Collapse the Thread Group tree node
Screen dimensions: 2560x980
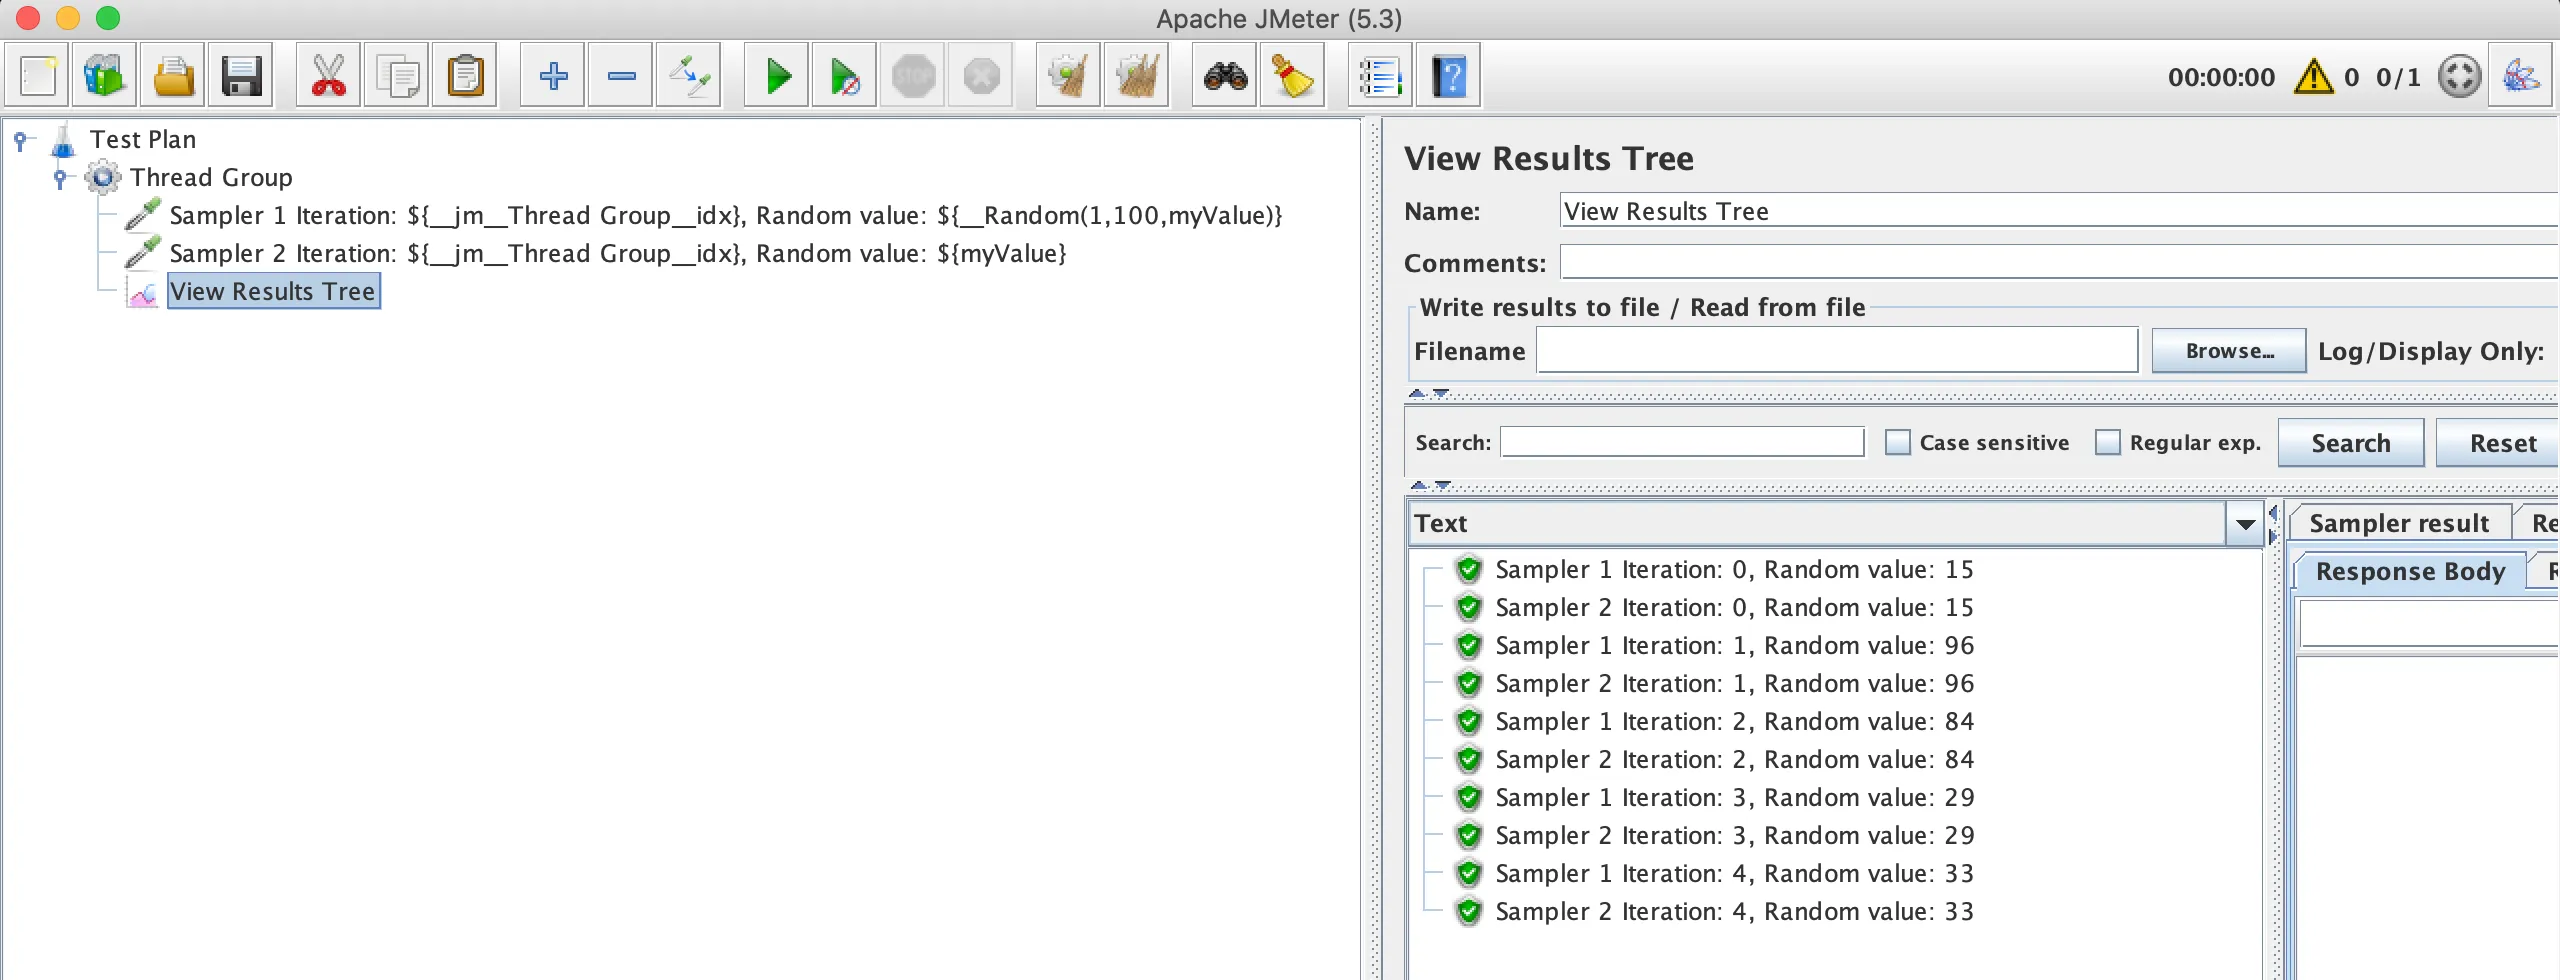60,178
